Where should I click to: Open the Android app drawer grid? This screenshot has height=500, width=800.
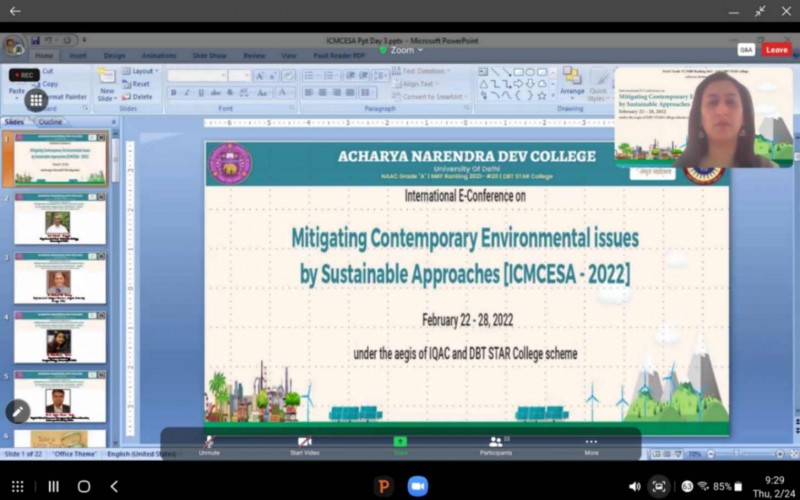point(18,486)
